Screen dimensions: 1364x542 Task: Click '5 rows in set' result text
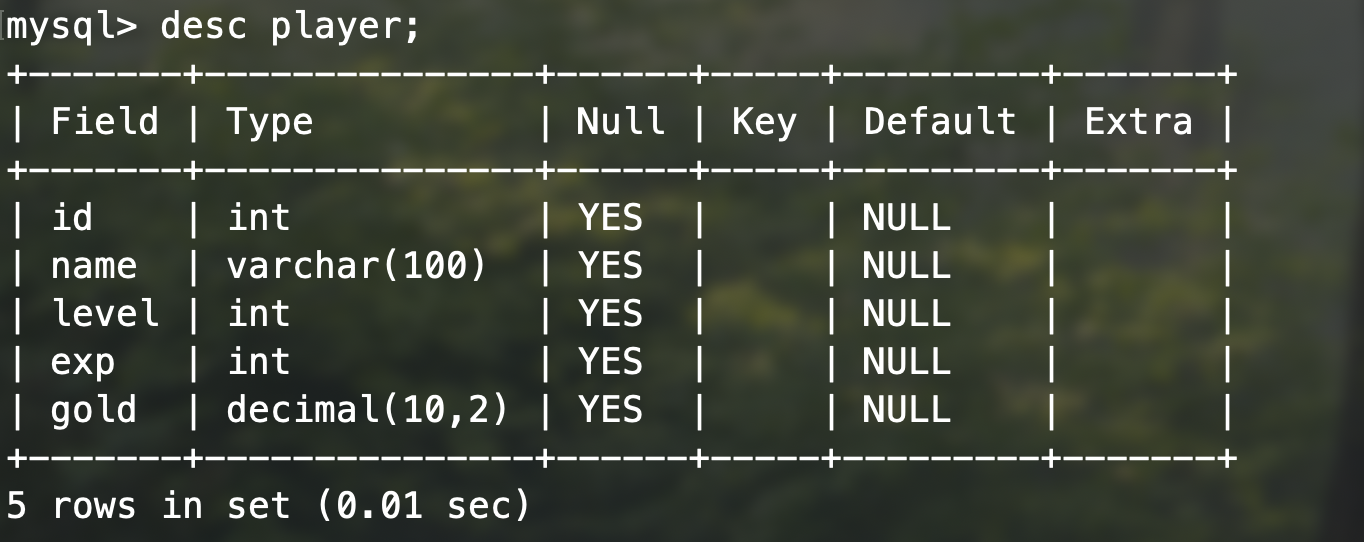[x=150, y=505]
